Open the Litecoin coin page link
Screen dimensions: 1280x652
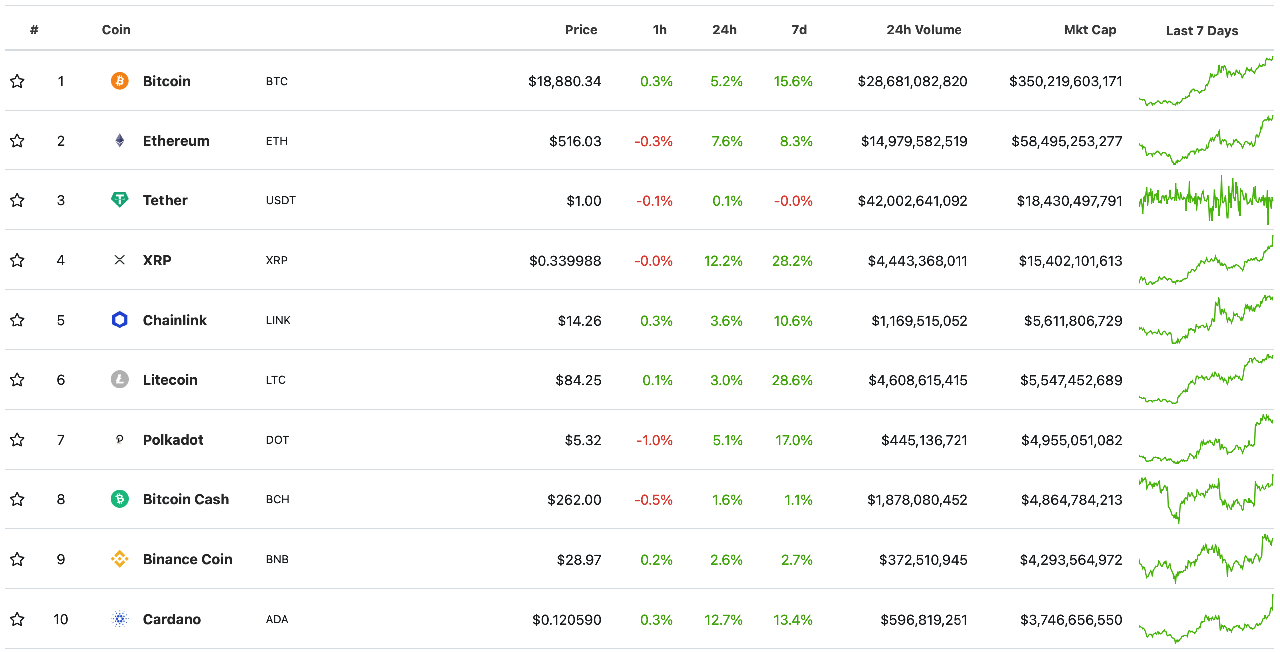point(170,380)
